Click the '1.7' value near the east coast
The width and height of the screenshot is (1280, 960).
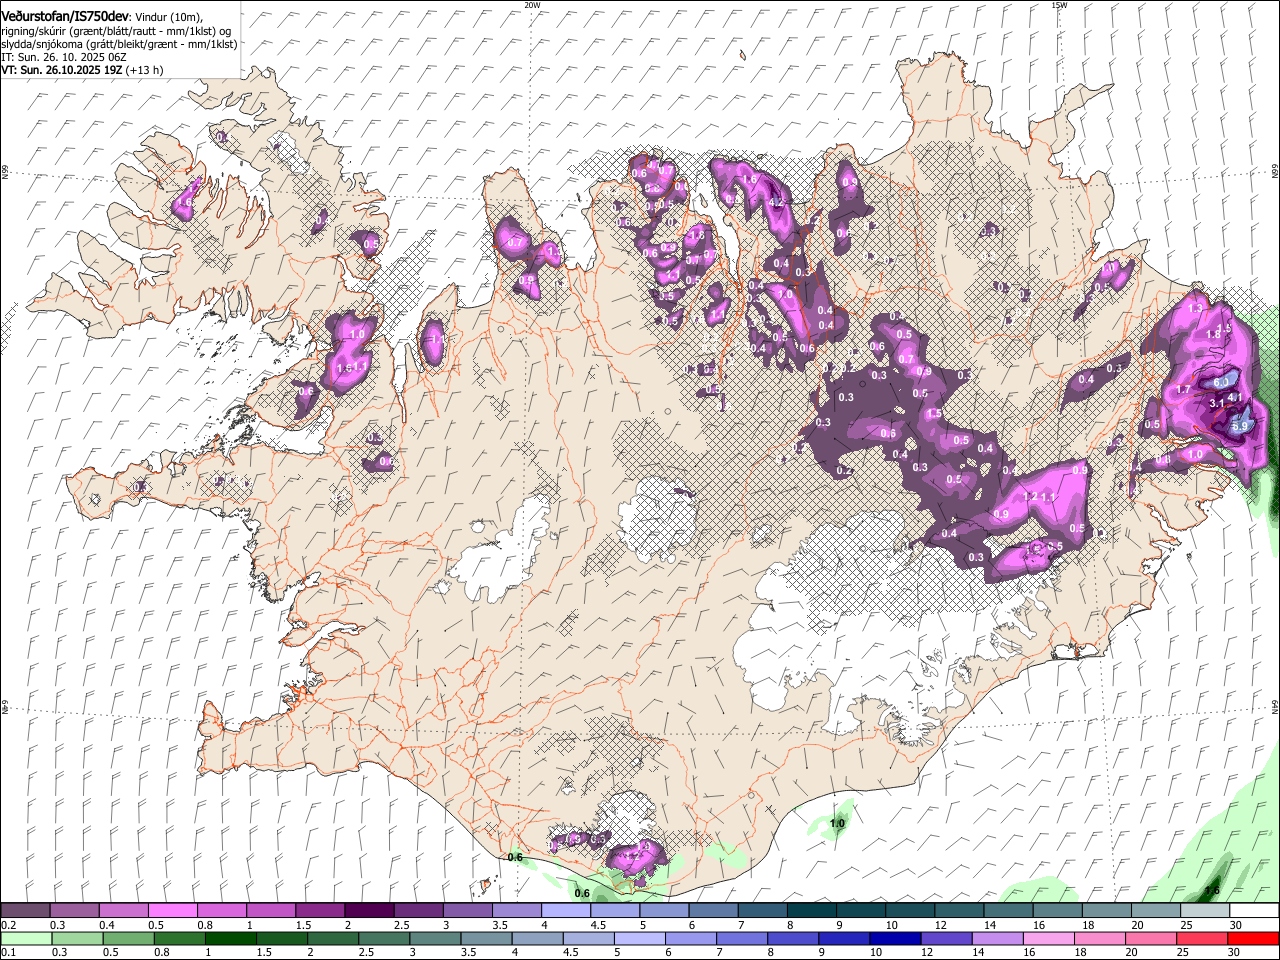[1183, 390]
